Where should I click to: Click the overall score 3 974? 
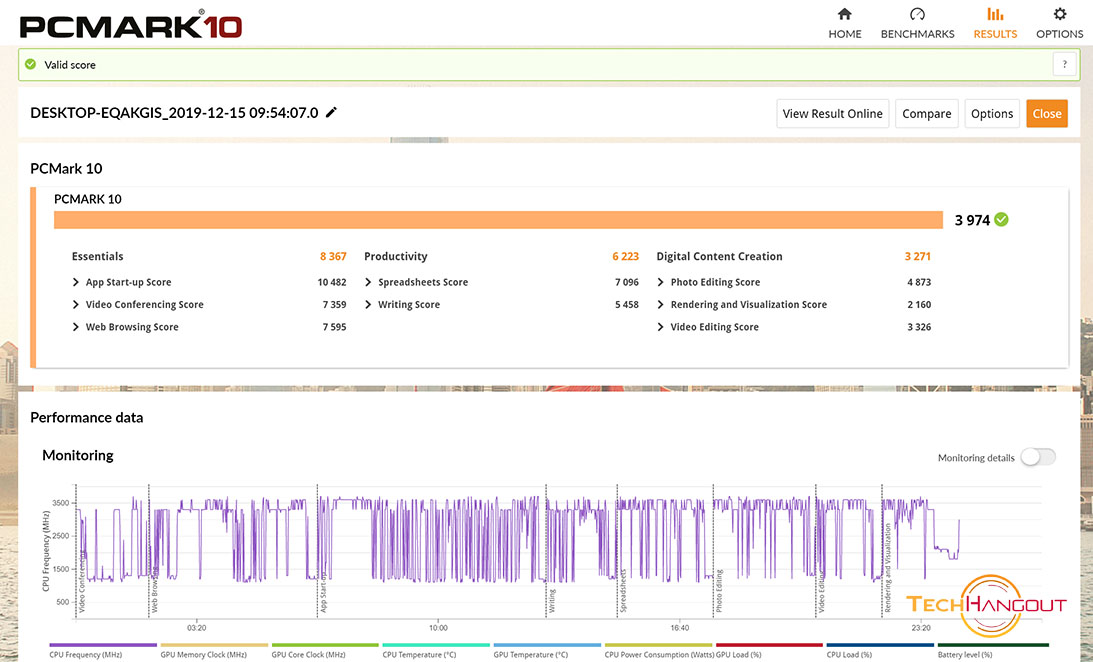tap(972, 220)
